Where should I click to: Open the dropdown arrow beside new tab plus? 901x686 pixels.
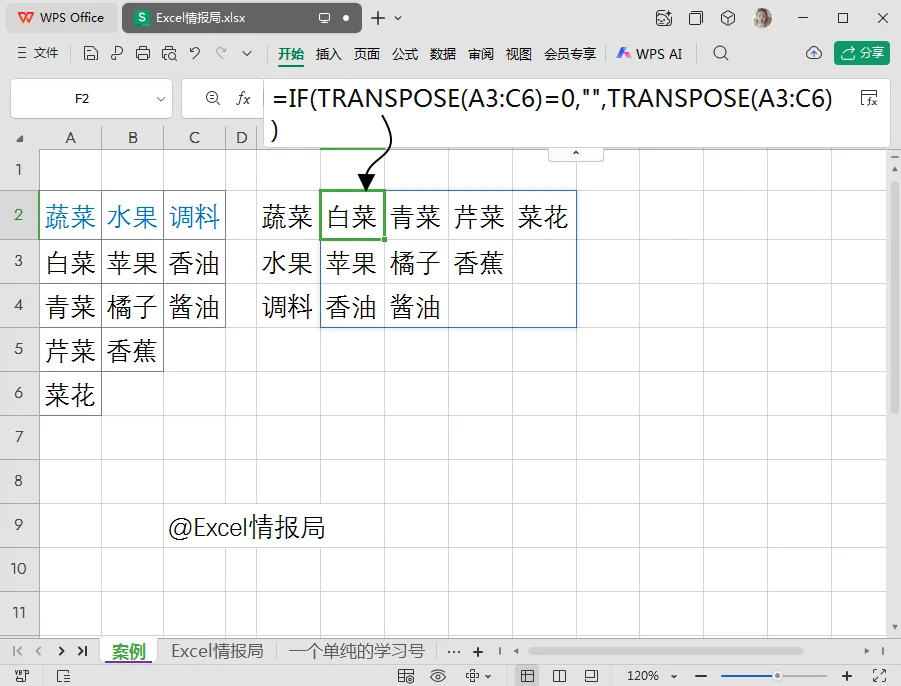click(398, 18)
